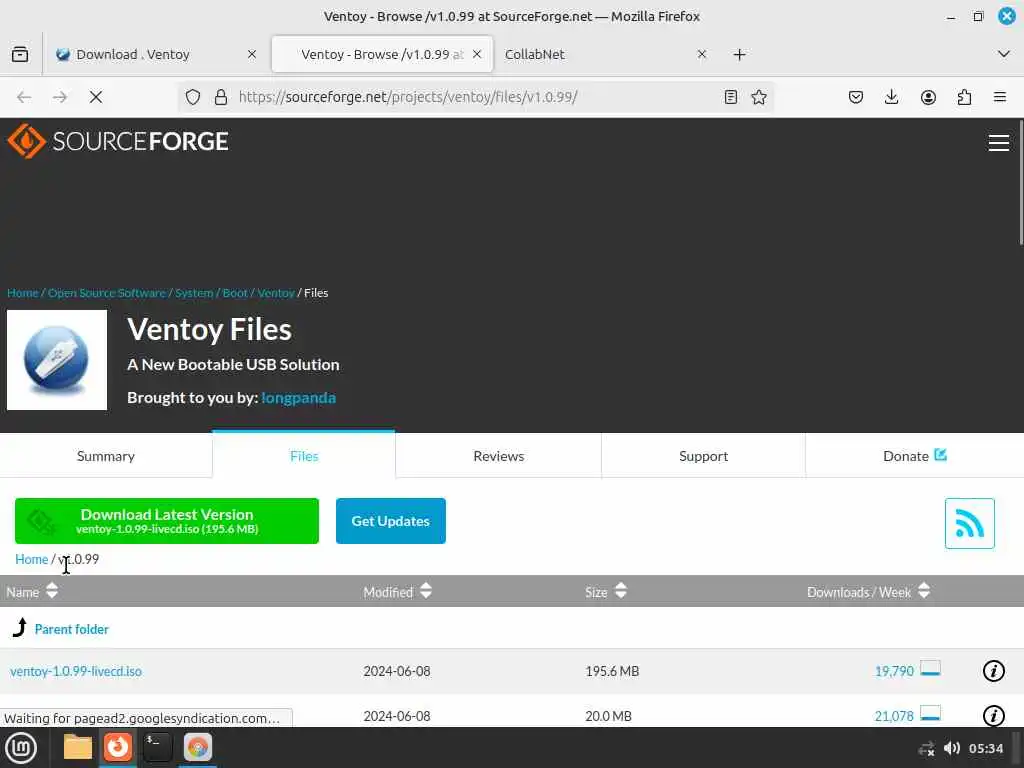The width and height of the screenshot is (1024, 768).
Task: Open the 19,790 downloads stats link
Action: [894, 671]
